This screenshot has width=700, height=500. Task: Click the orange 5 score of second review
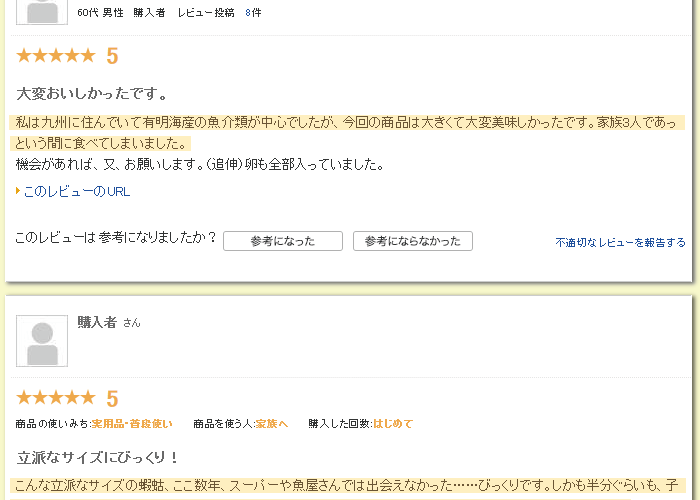pos(112,398)
